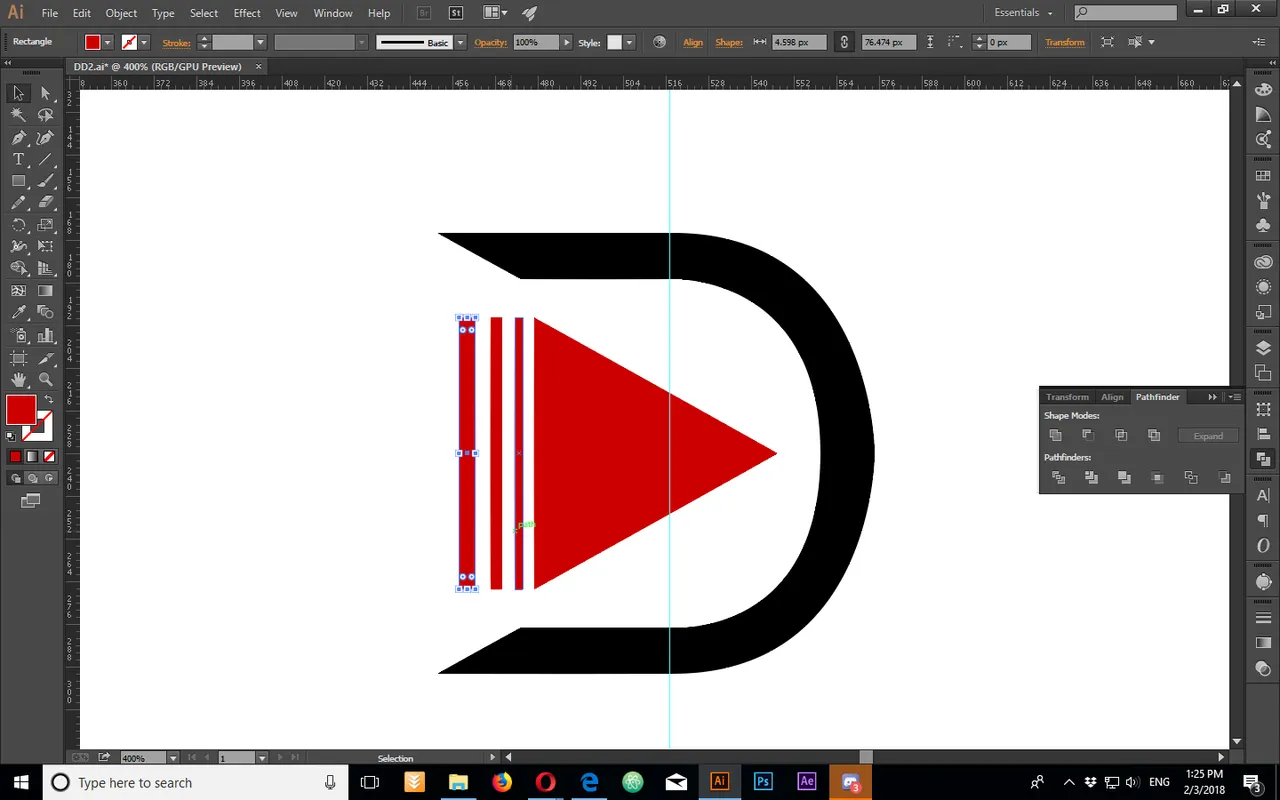1280x800 pixels.
Task: Click the Change Screen Mode button
Action: click(31, 499)
